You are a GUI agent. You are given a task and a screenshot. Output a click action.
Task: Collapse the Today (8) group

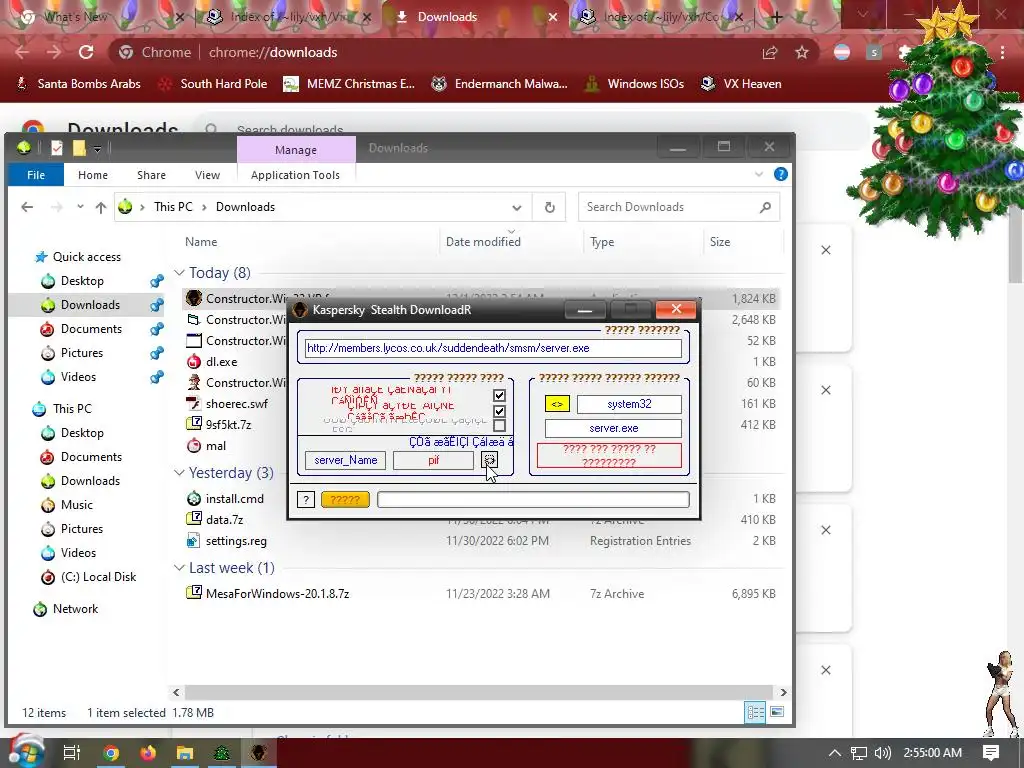[179, 272]
